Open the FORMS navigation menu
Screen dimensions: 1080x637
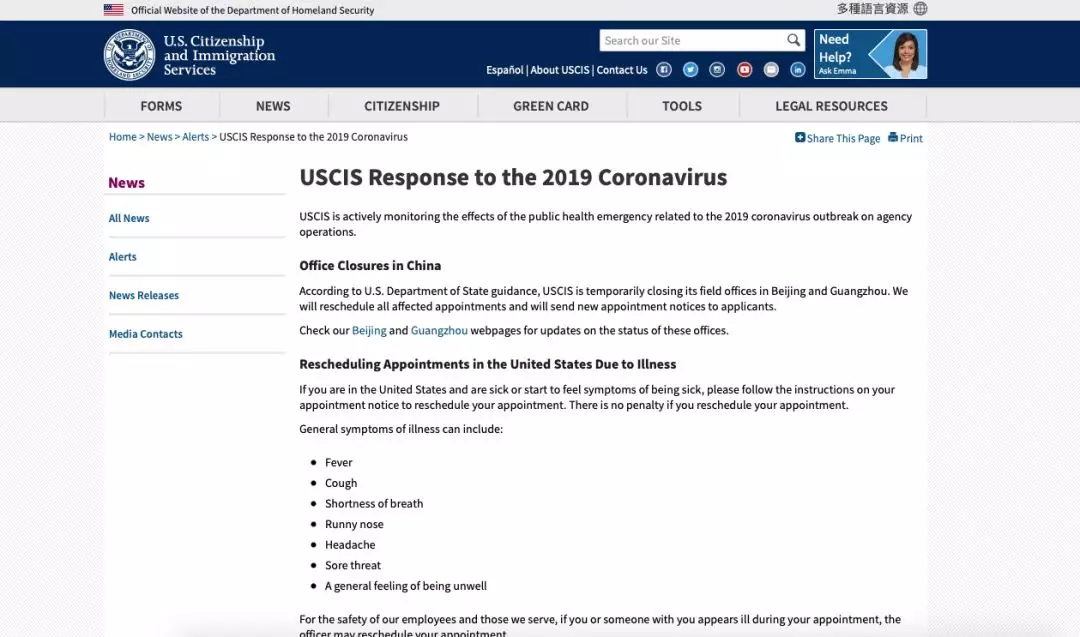[x=161, y=106]
